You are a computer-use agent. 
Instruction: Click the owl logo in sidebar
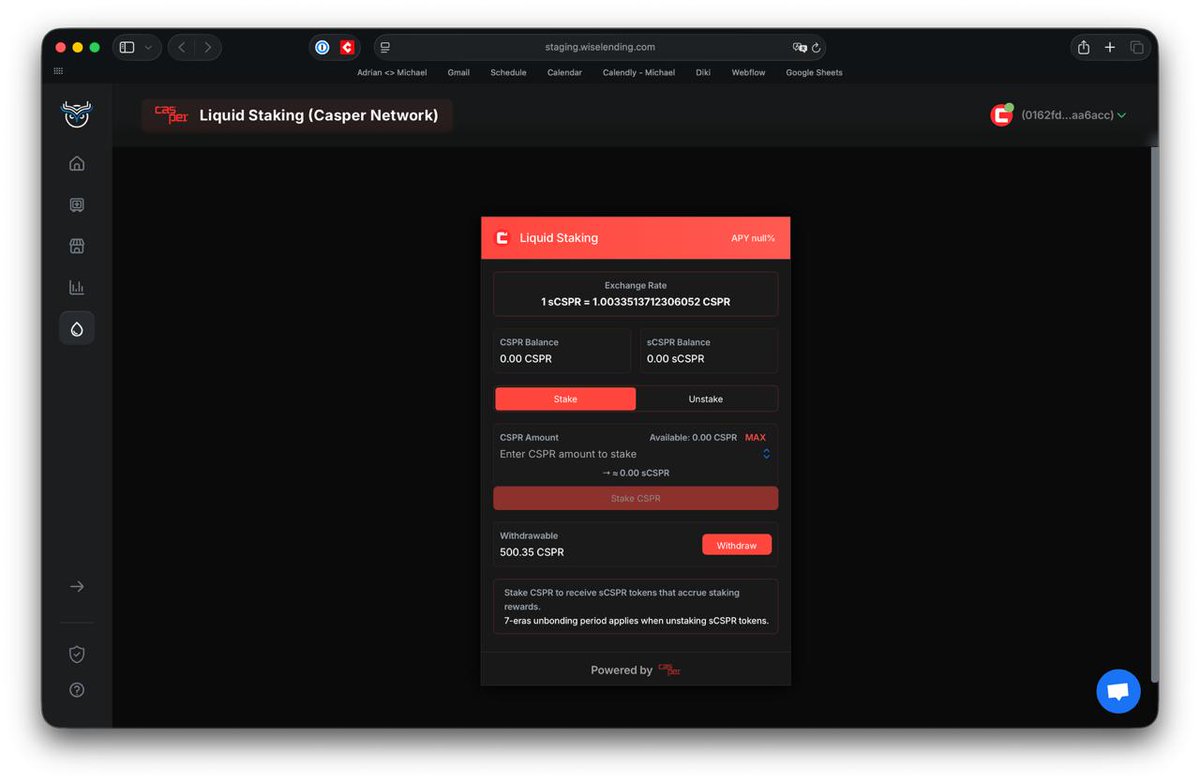point(77,115)
